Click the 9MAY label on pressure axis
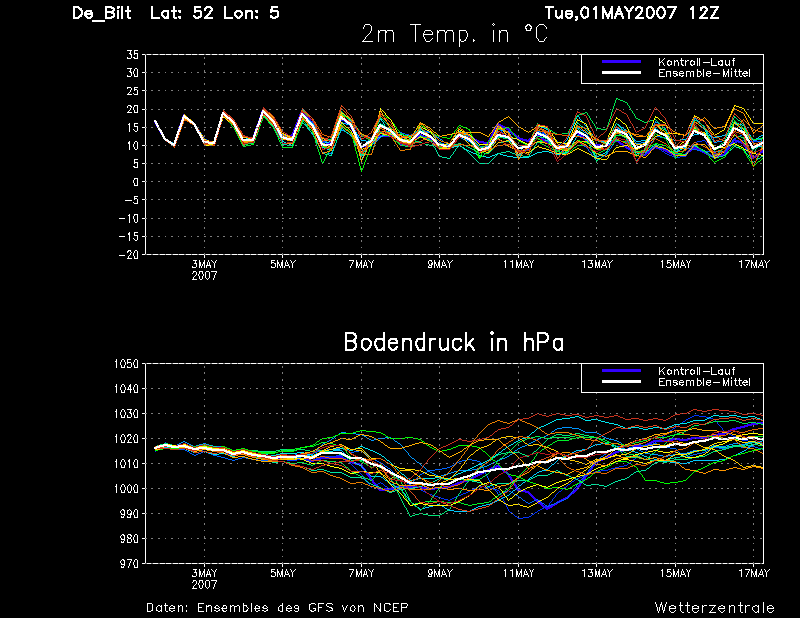Viewport: 800px width, 618px height. pyautogui.click(x=440, y=574)
